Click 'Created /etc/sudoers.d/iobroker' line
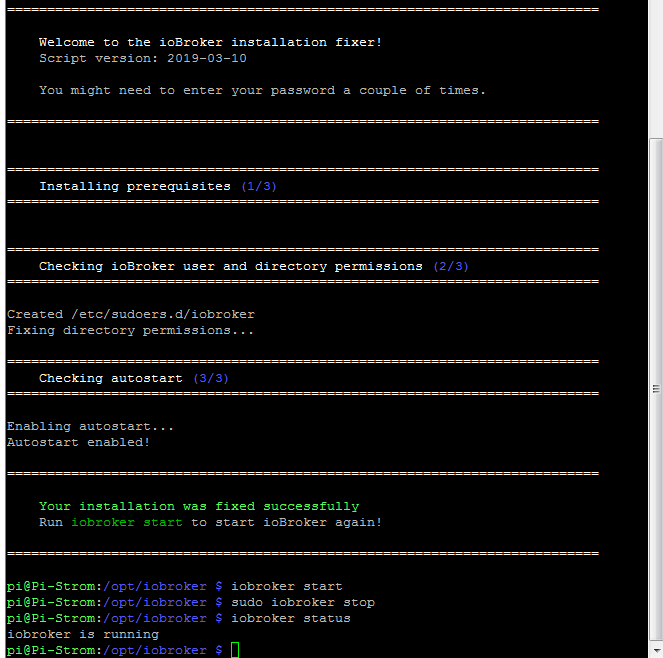The width and height of the screenshot is (663, 658). tap(131, 314)
